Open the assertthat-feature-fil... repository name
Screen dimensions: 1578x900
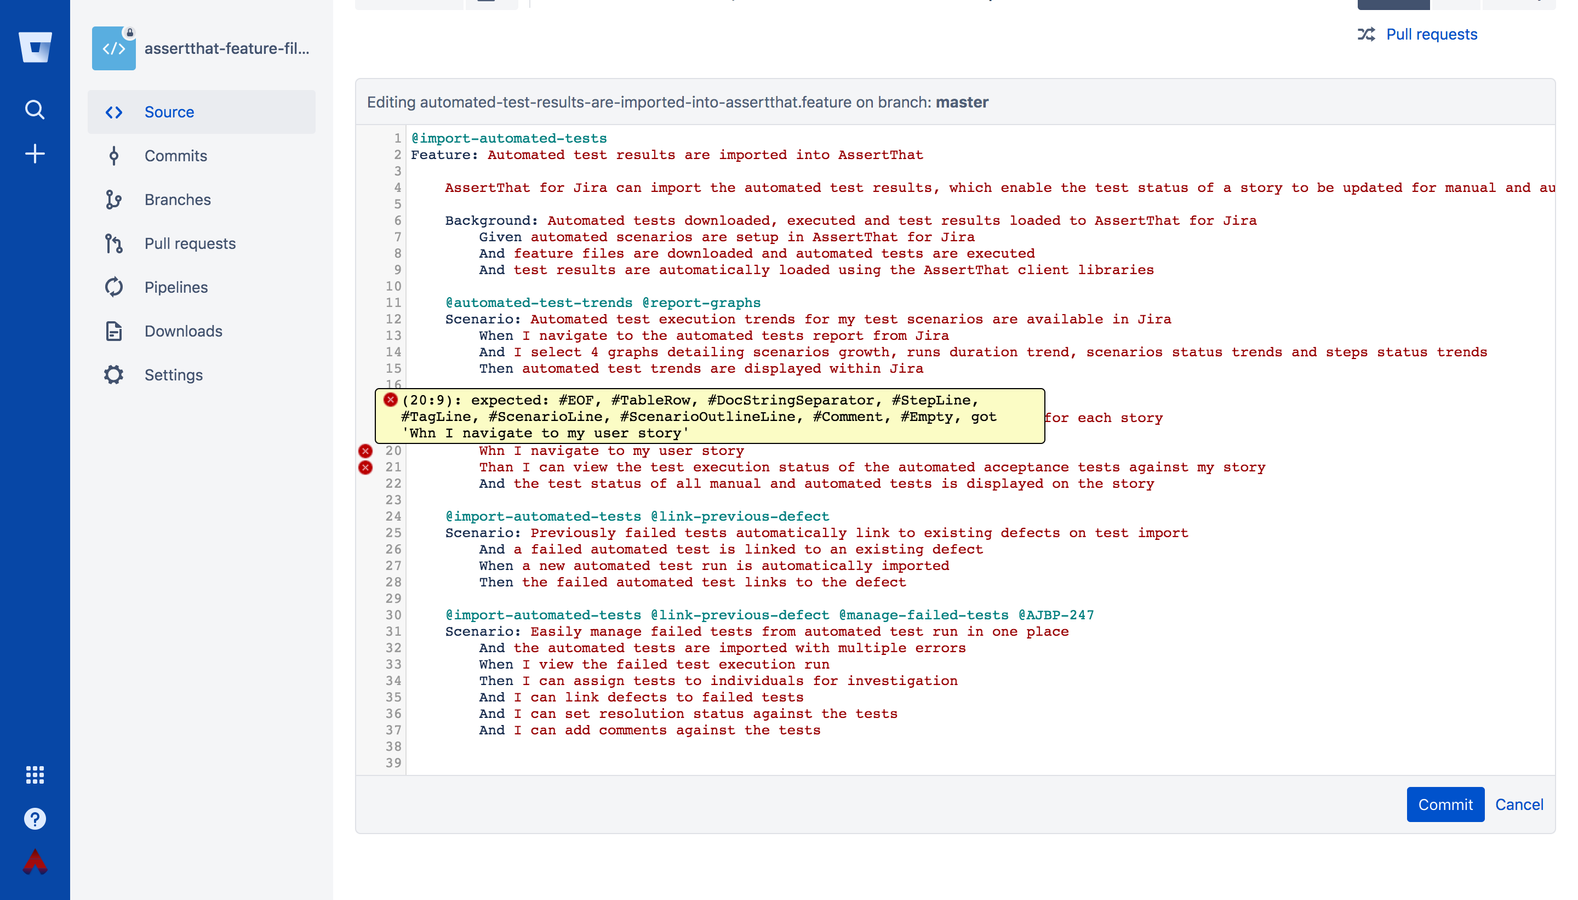tap(227, 48)
